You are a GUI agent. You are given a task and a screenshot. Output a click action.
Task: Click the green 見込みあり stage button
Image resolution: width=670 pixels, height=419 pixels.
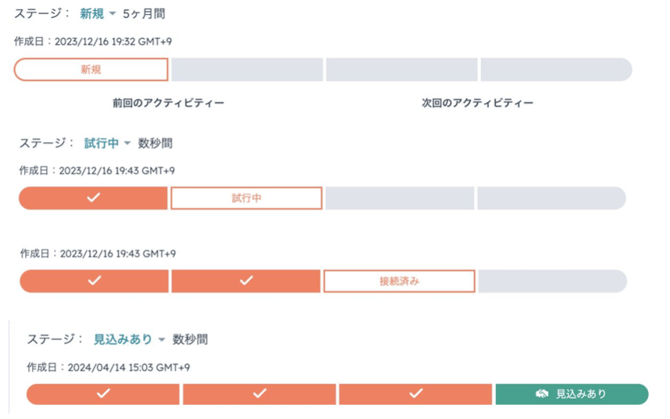pyautogui.click(x=572, y=394)
